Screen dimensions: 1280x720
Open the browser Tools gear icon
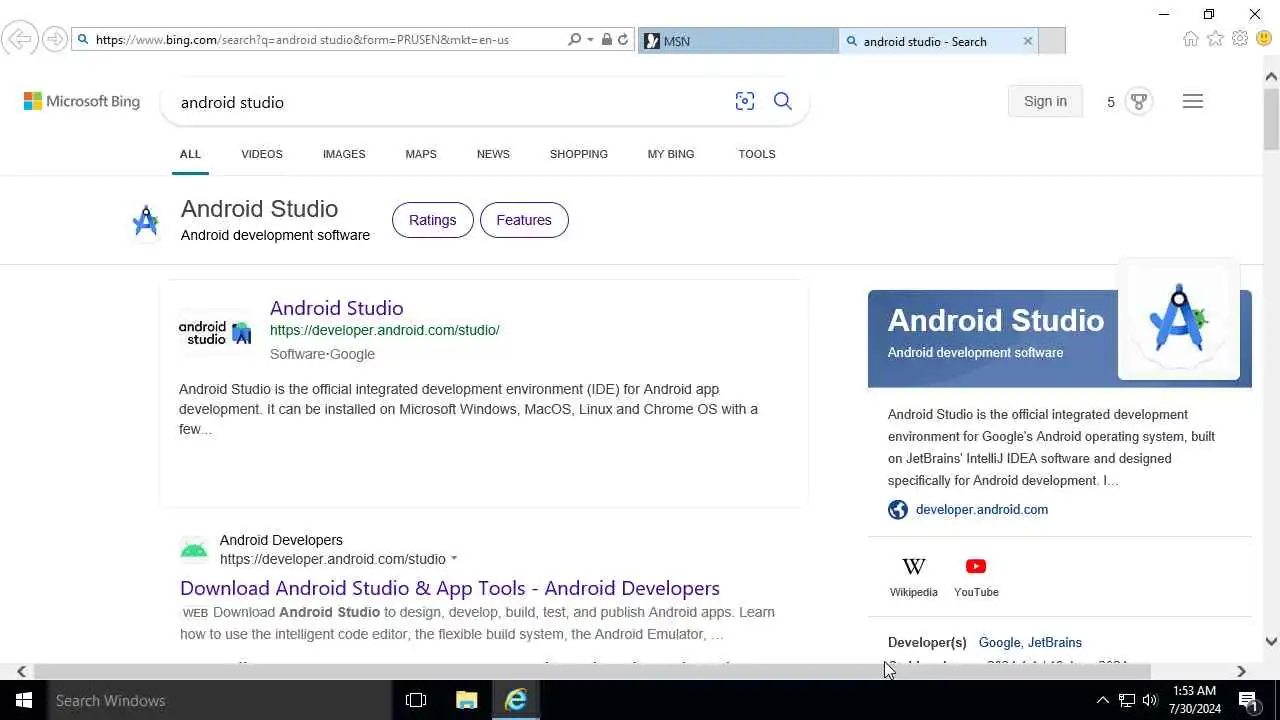[x=1240, y=39]
